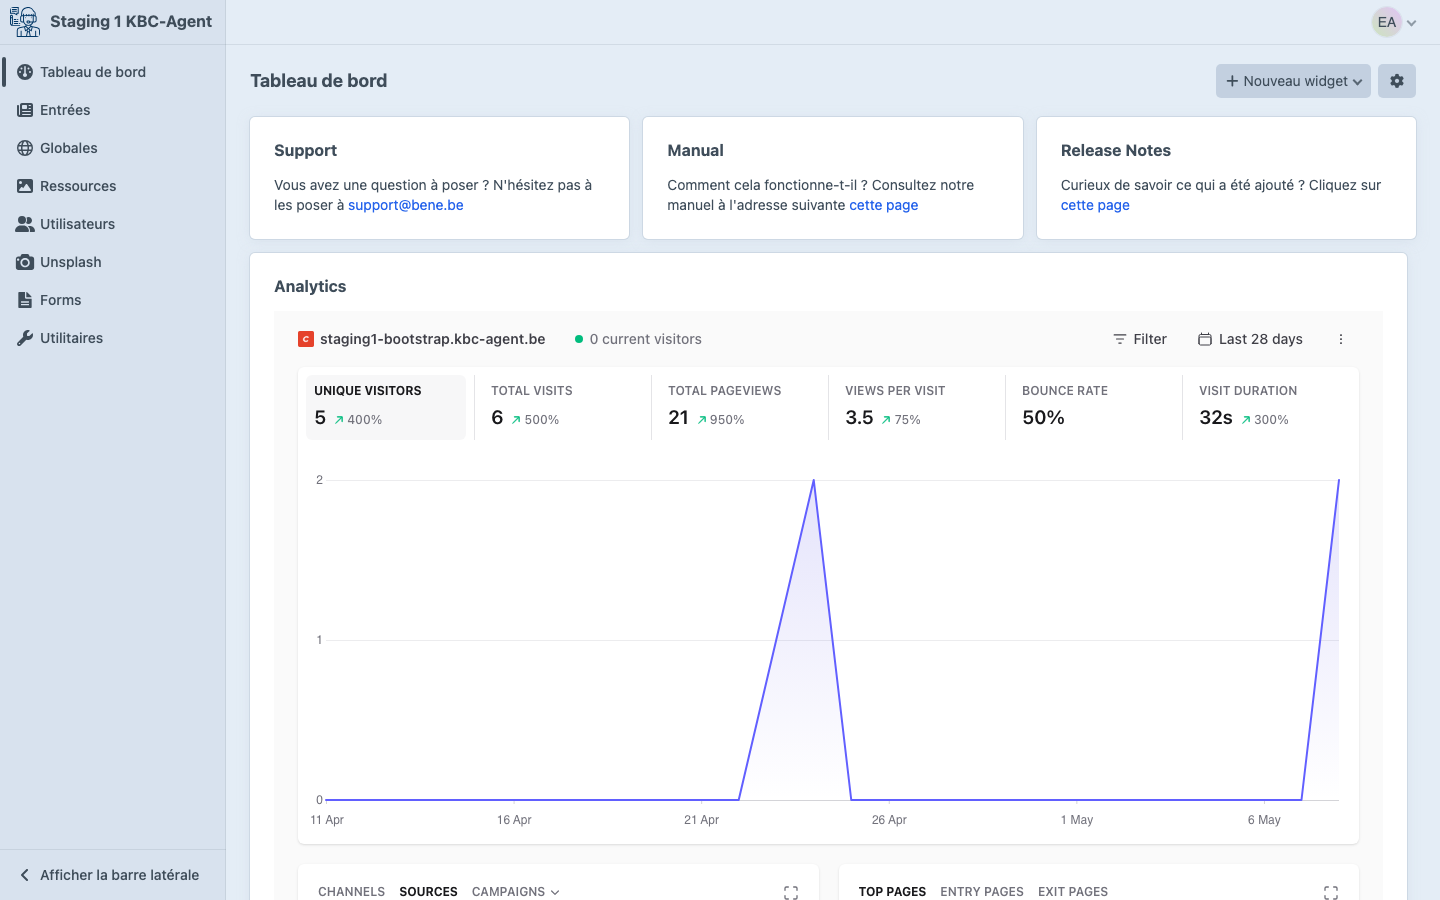
Task: Go to Utilisateurs in the sidebar
Action: (77, 224)
